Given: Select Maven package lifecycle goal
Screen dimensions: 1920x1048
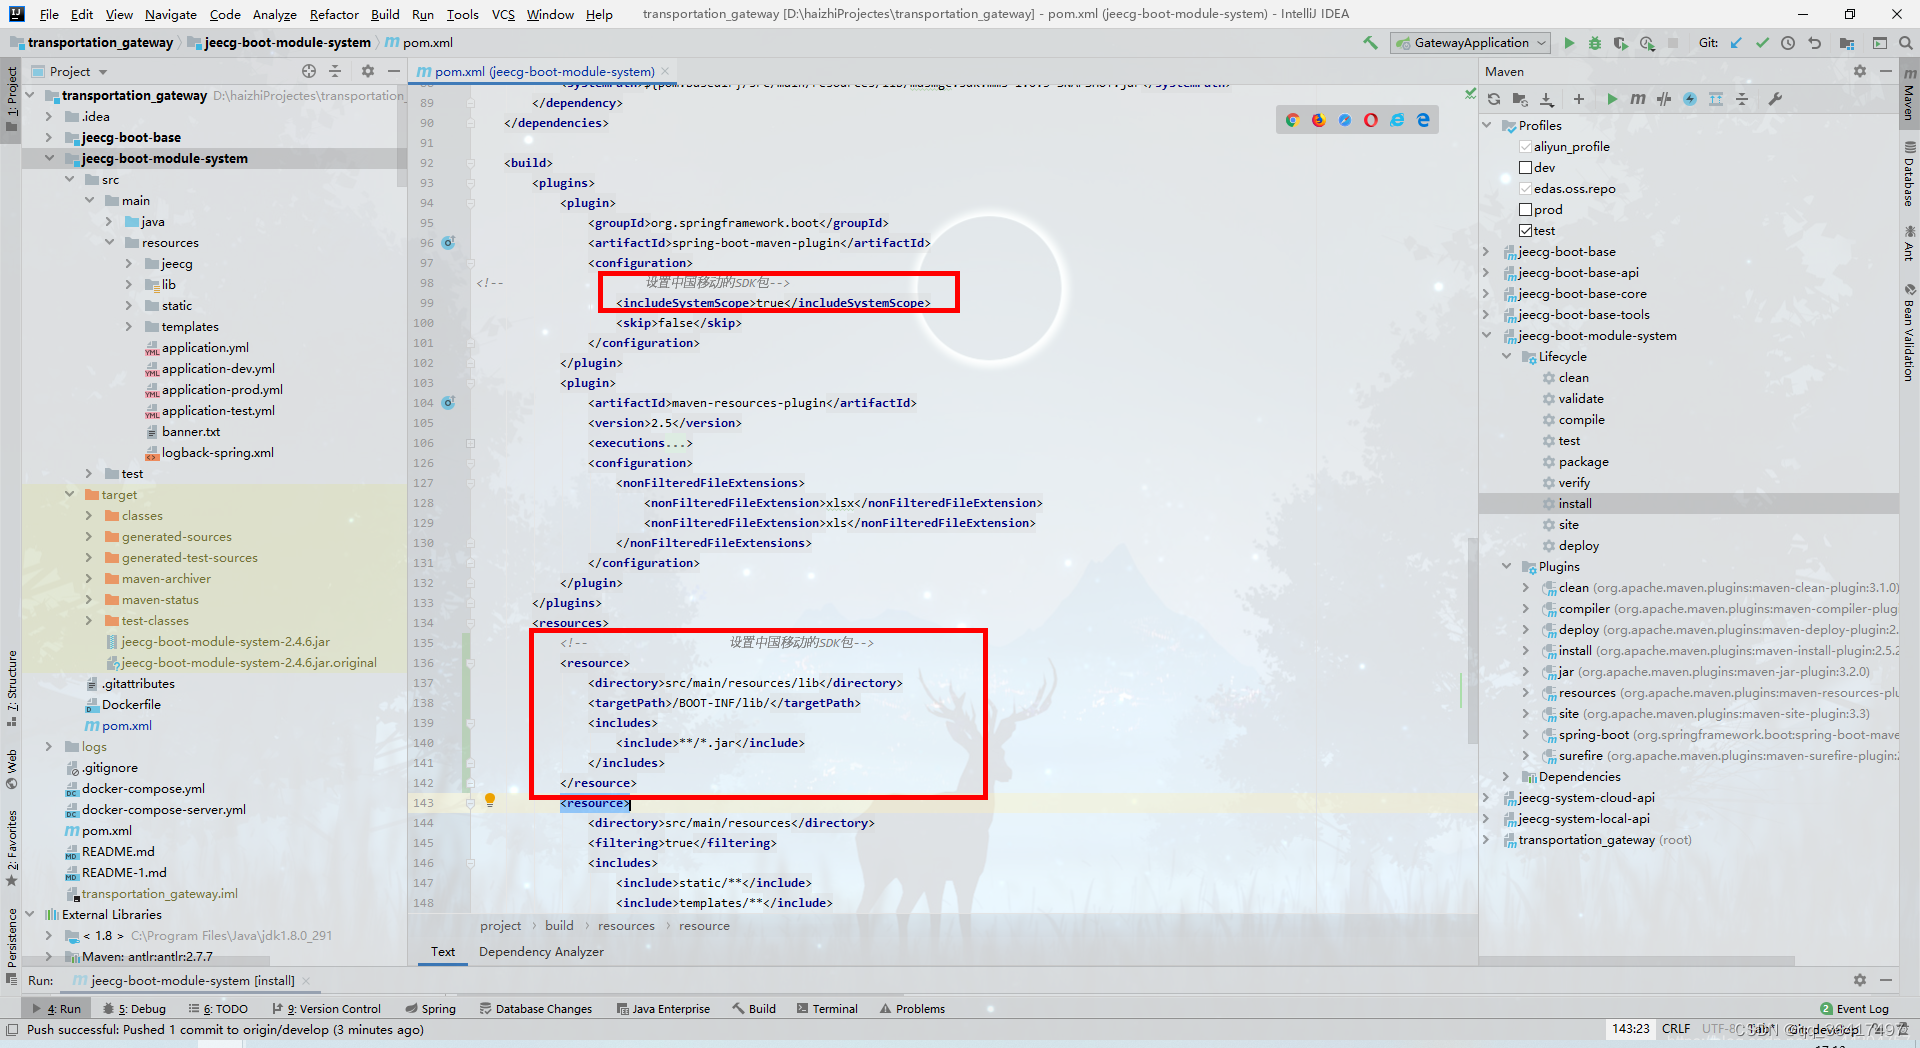Looking at the screenshot, I should [1583, 461].
